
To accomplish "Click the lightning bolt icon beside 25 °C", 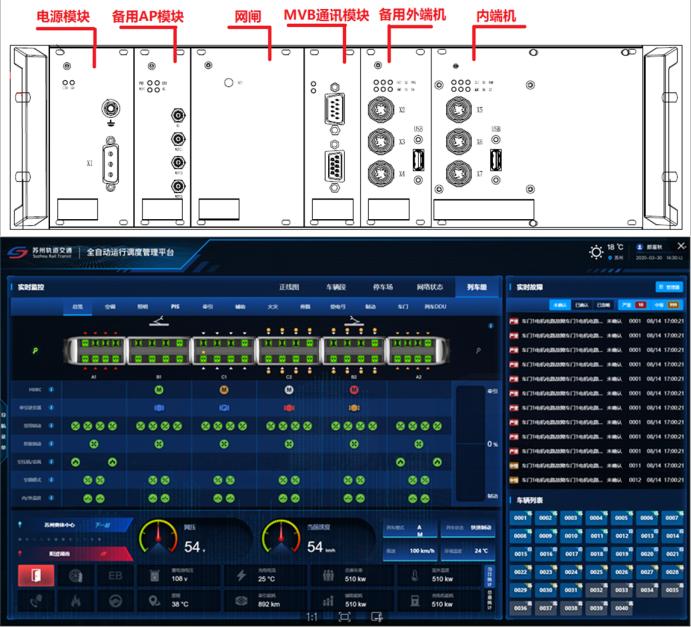I will point(241,575).
